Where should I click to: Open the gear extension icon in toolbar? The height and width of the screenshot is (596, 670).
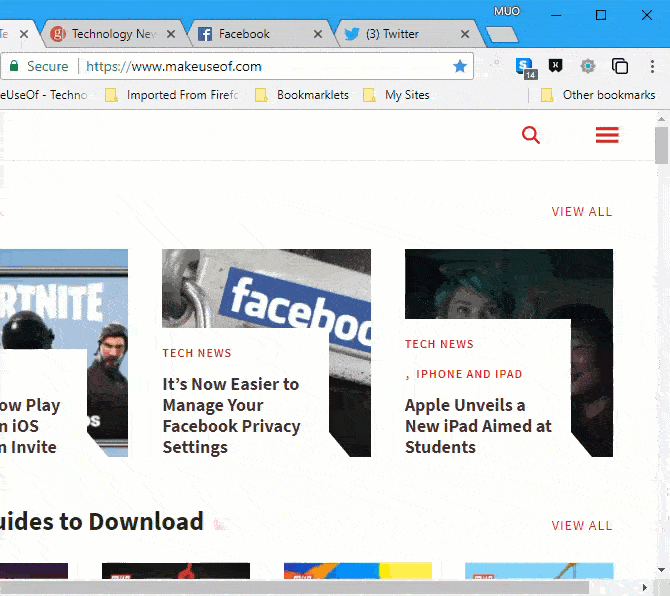(x=588, y=66)
